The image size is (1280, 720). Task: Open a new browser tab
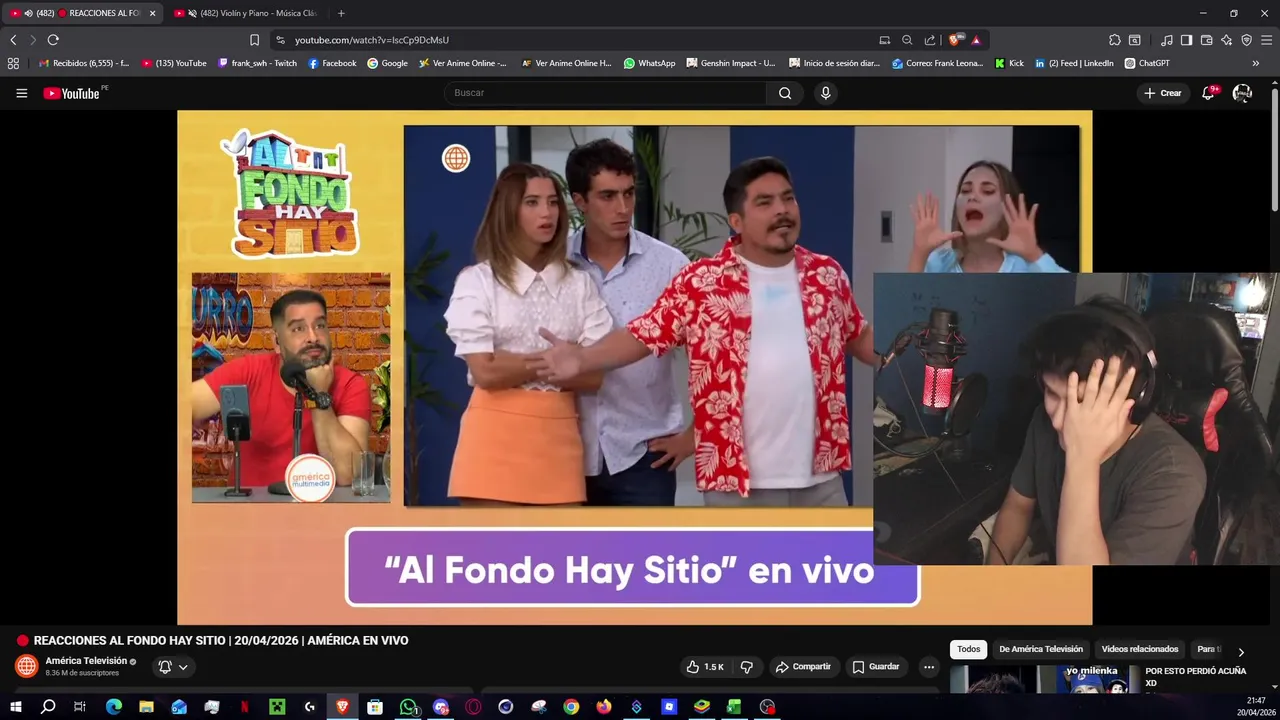[341, 13]
